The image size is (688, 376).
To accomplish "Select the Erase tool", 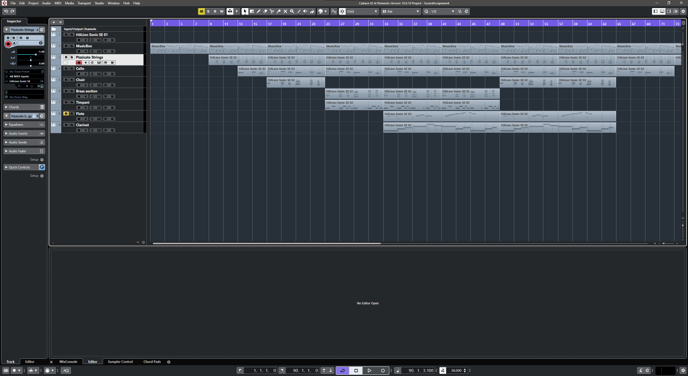I will pyautogui.click(x=265, y=11).
